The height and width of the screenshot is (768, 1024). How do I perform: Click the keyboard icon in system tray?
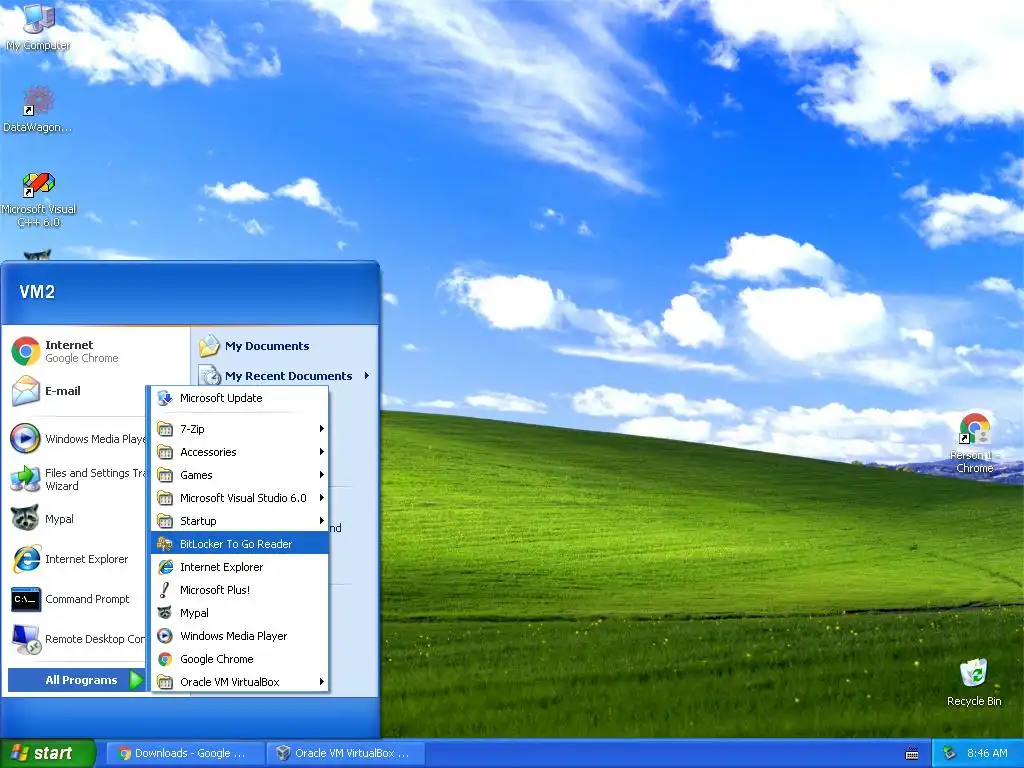912,754
